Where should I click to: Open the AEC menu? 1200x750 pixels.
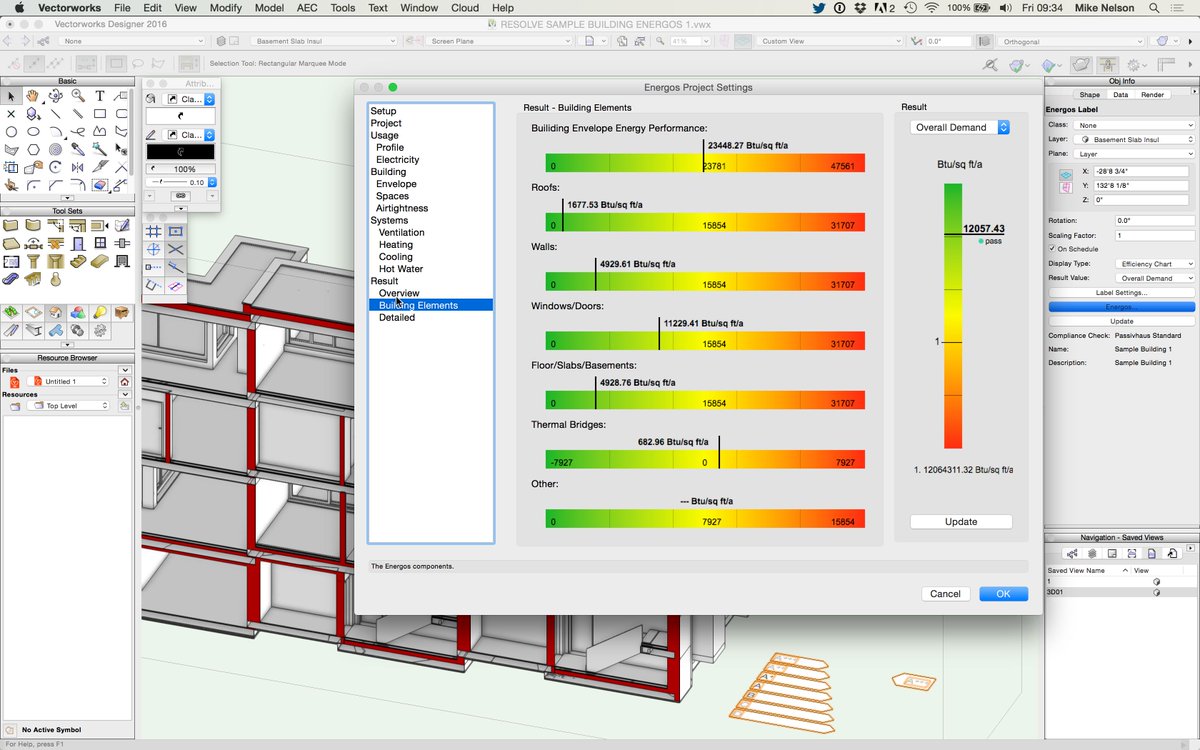307,8
